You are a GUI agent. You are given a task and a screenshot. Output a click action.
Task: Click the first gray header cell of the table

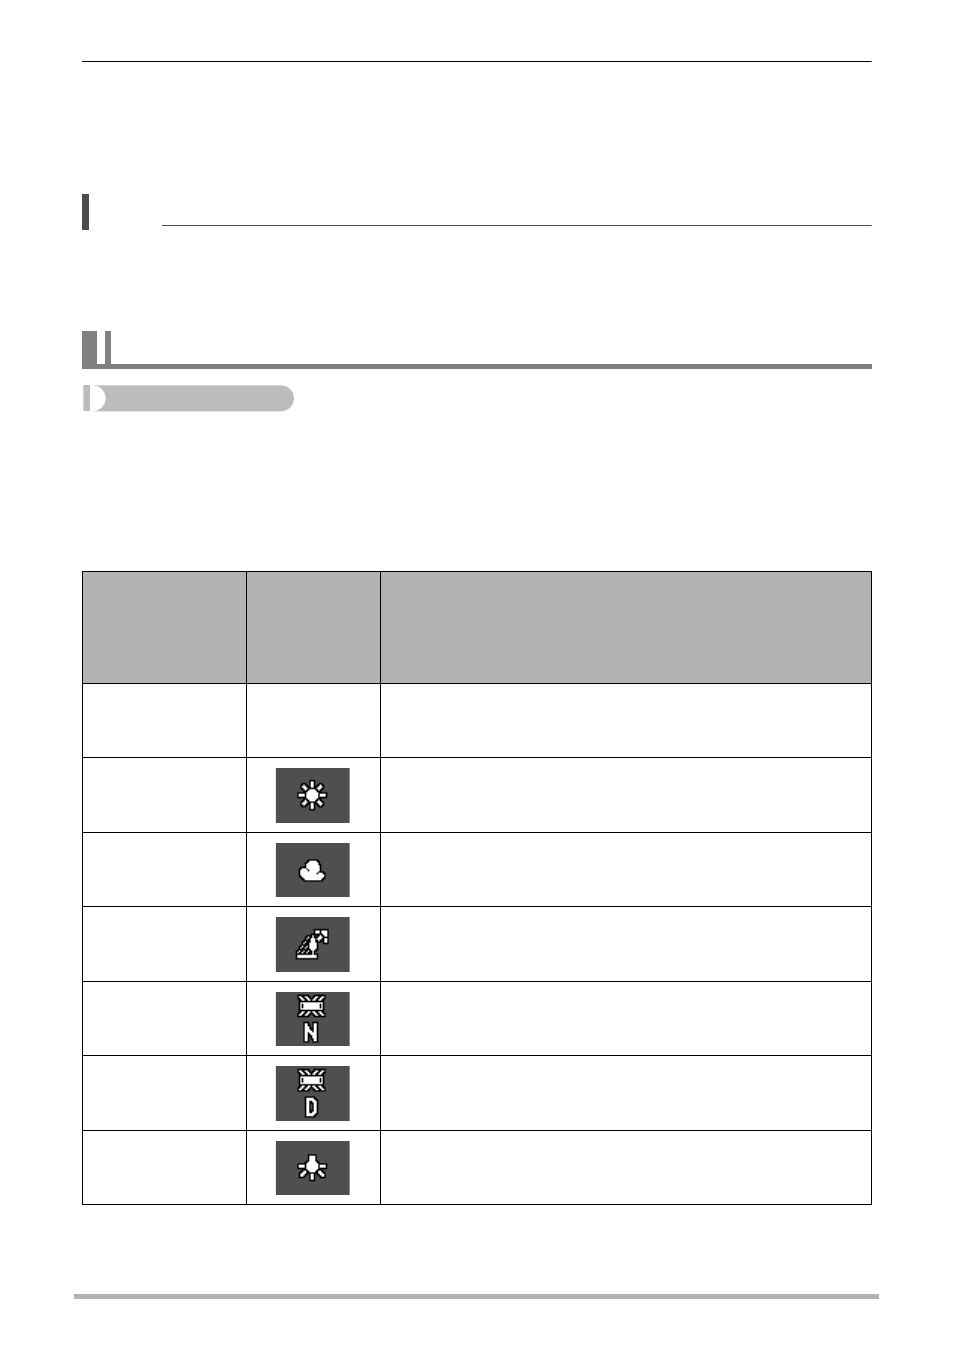click(x=164, y=628)
